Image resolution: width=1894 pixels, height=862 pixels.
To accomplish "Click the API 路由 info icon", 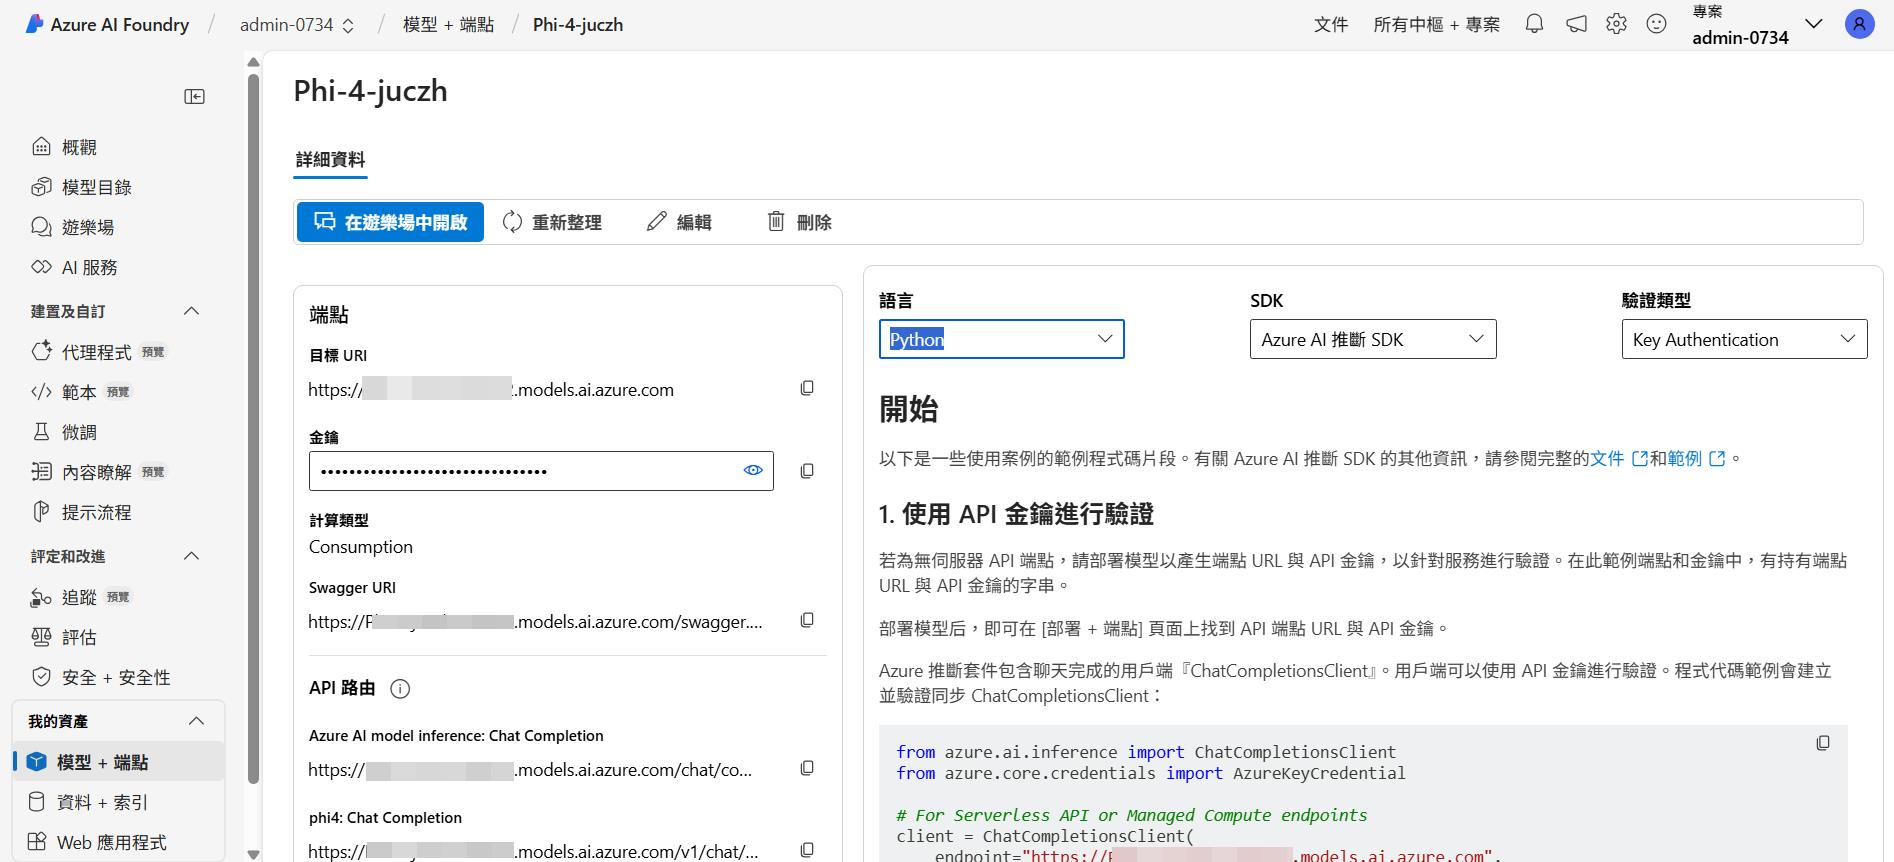I will (400, 688).
